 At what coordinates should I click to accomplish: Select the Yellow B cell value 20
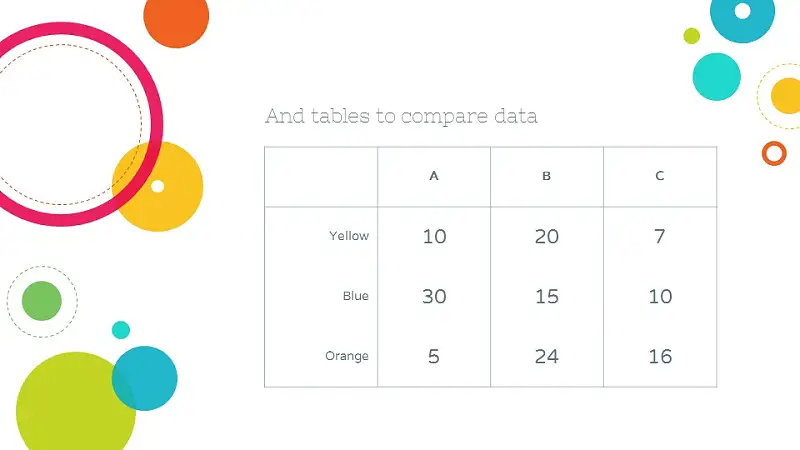[546, 236]
